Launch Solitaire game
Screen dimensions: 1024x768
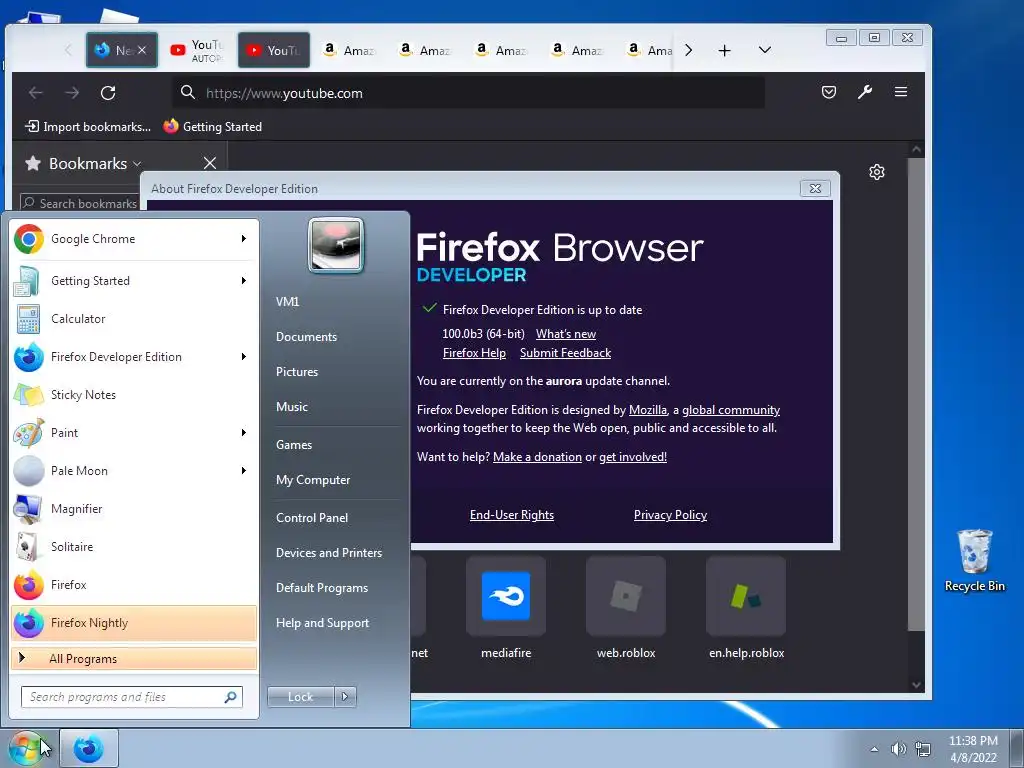coord(134,547)
